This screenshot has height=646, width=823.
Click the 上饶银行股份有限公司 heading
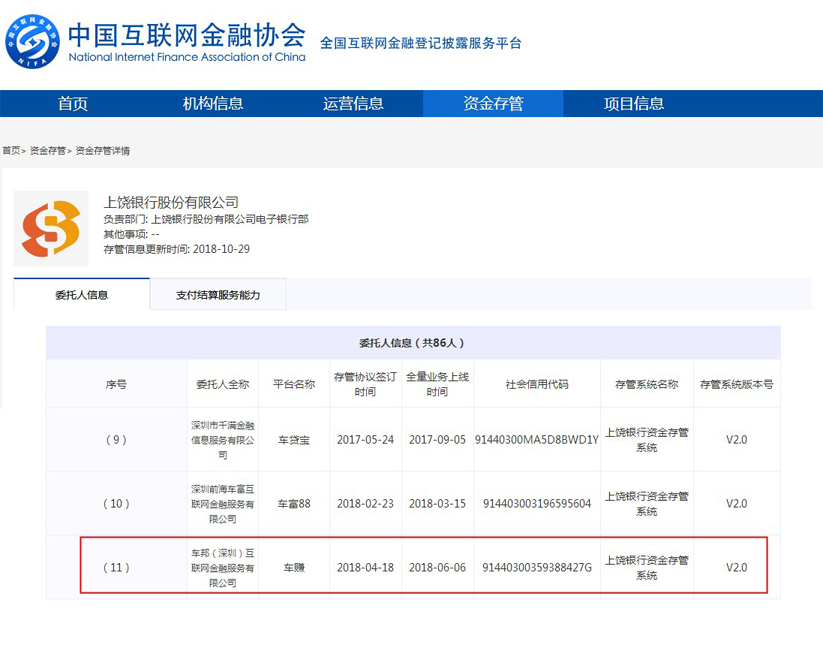pyautogui.click(x=171, y=202)
